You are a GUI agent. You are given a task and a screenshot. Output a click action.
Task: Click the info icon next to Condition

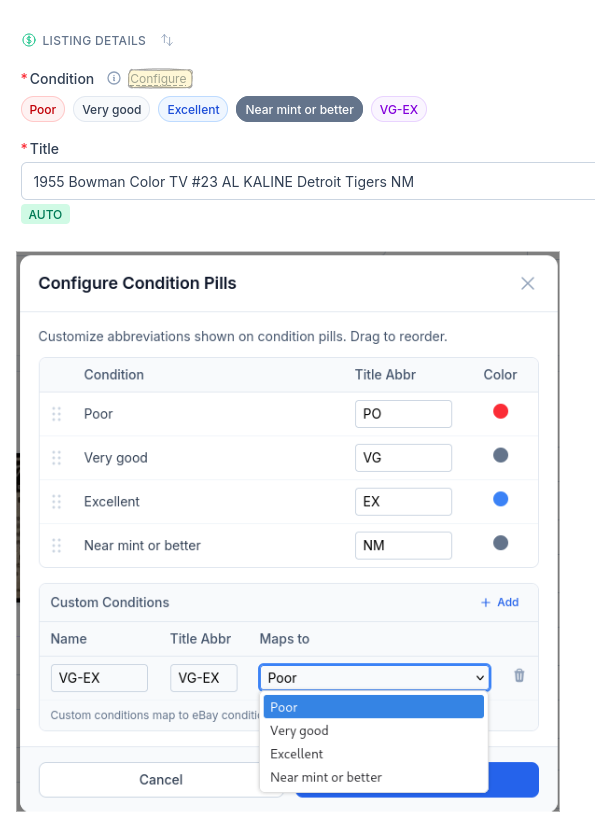pos(113,78)
